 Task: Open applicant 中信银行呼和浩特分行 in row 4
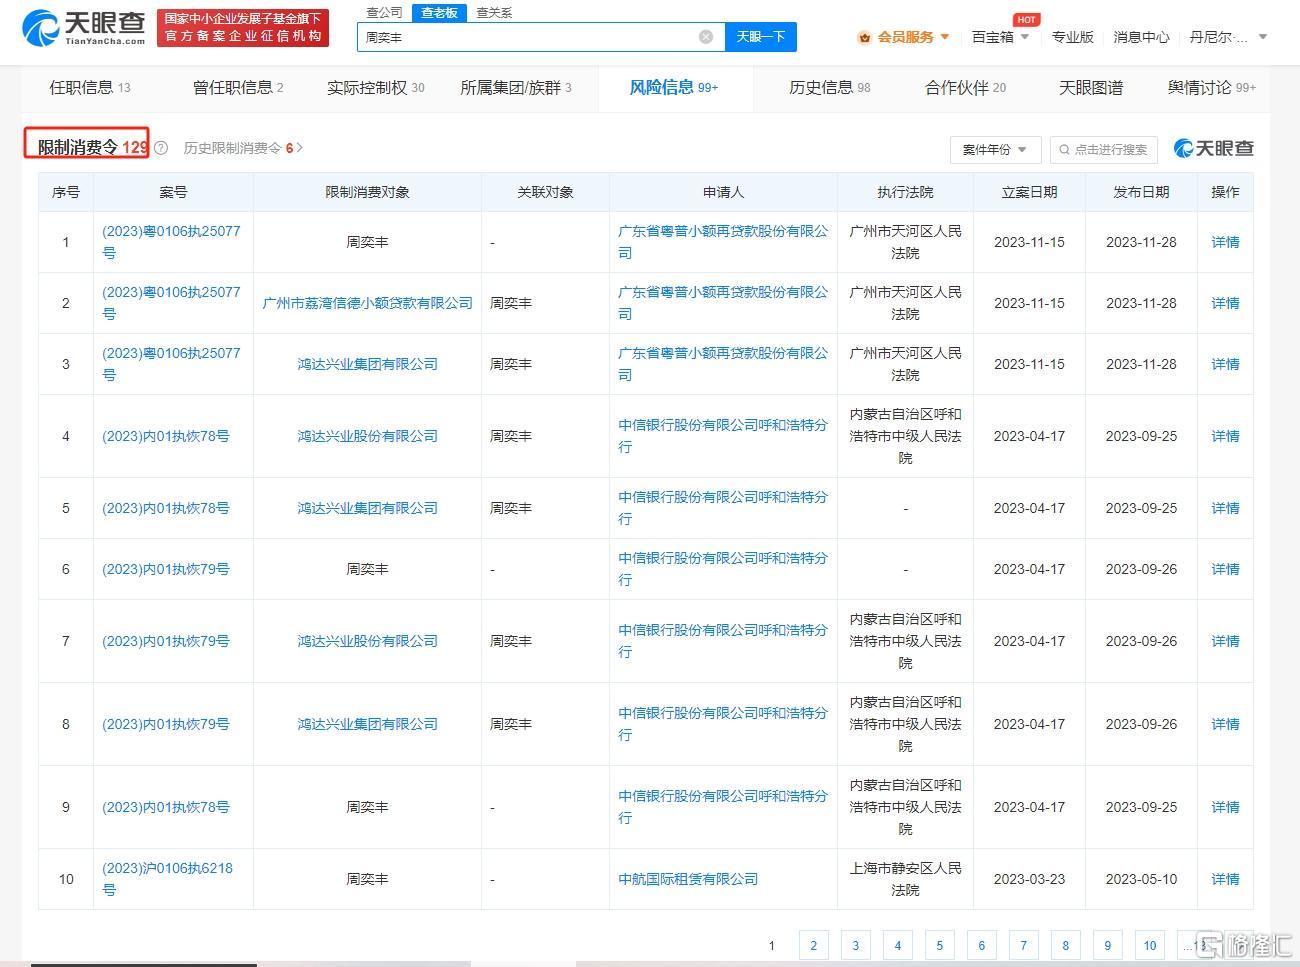[723, 436]
